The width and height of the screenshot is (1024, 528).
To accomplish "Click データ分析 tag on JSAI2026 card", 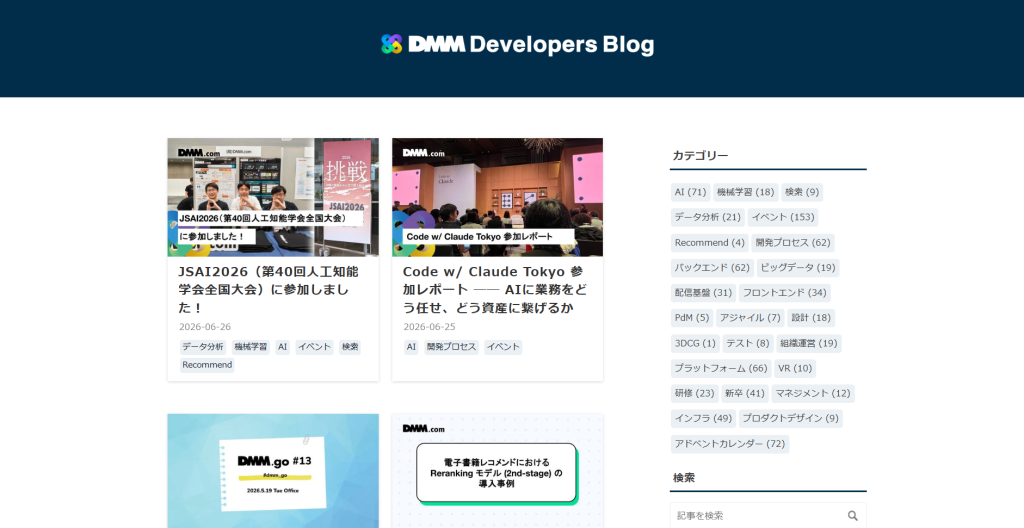I will (202, 347).
